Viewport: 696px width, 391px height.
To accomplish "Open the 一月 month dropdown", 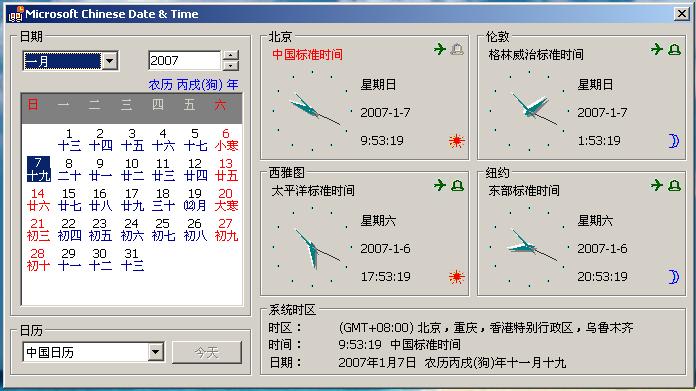I will pos(110,61).
